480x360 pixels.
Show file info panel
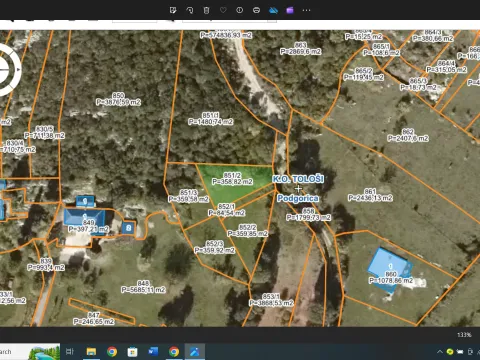pyautogui.click(x=239, y=10)
